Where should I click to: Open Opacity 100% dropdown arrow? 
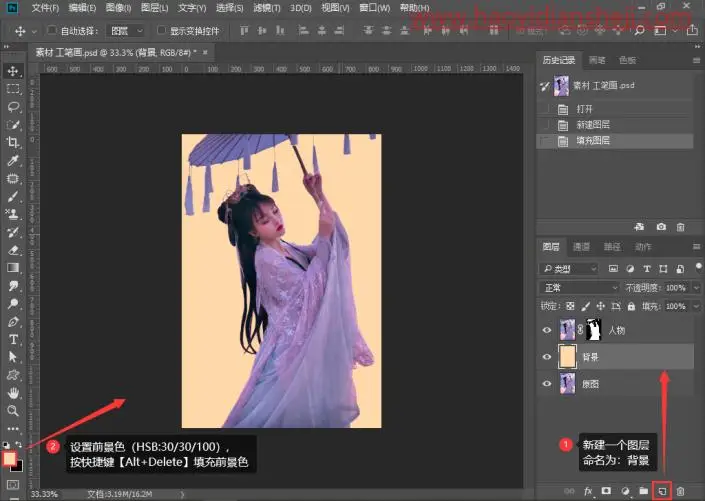click(696, 287)
